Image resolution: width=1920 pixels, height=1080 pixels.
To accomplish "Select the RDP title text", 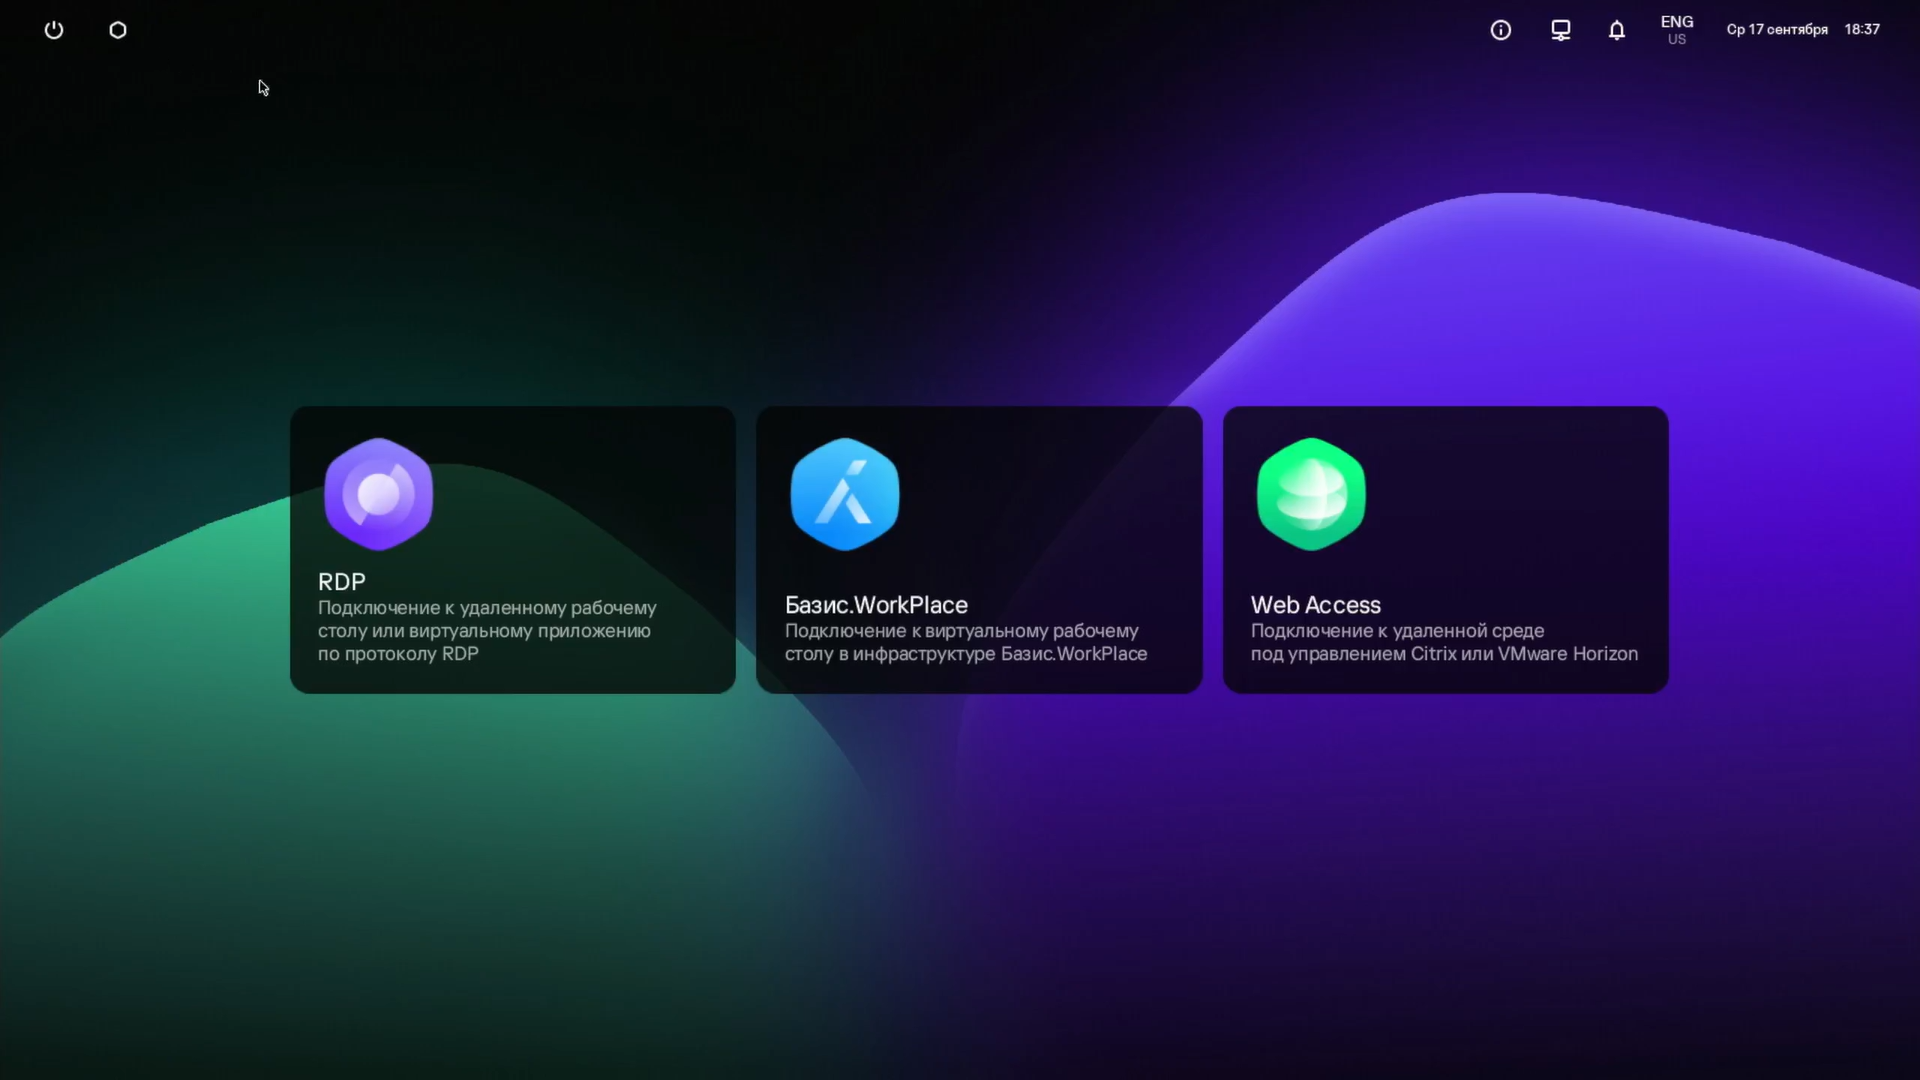I will pyautogui.click(x=342, y=582).
